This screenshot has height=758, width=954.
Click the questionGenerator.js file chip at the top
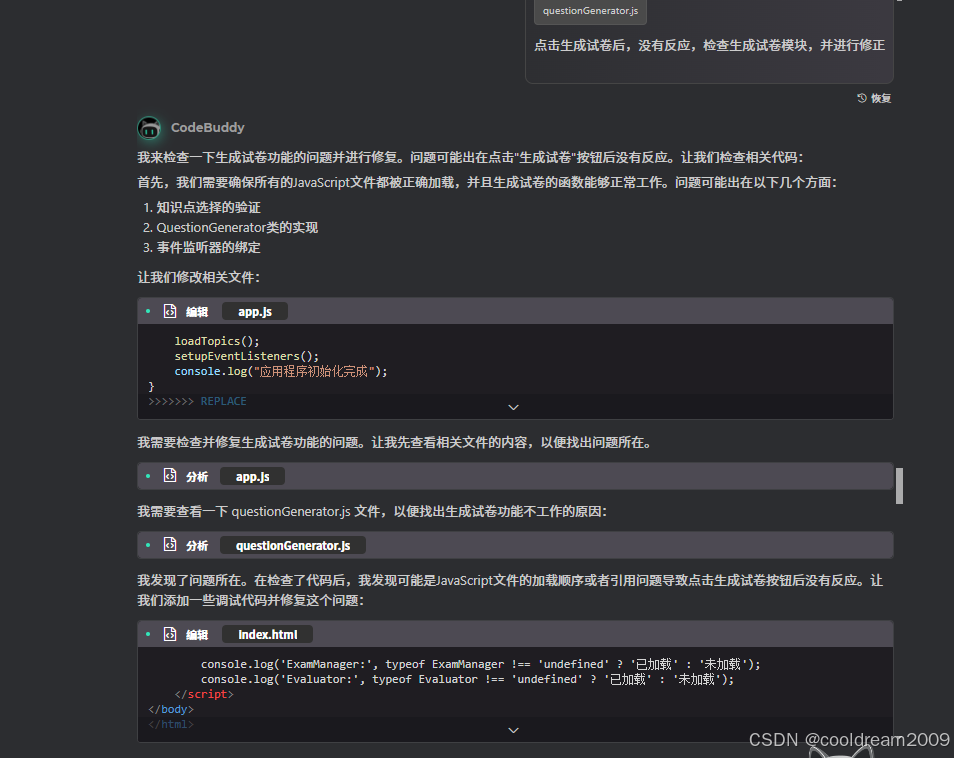pyautogui.click(x=590, y=12)
